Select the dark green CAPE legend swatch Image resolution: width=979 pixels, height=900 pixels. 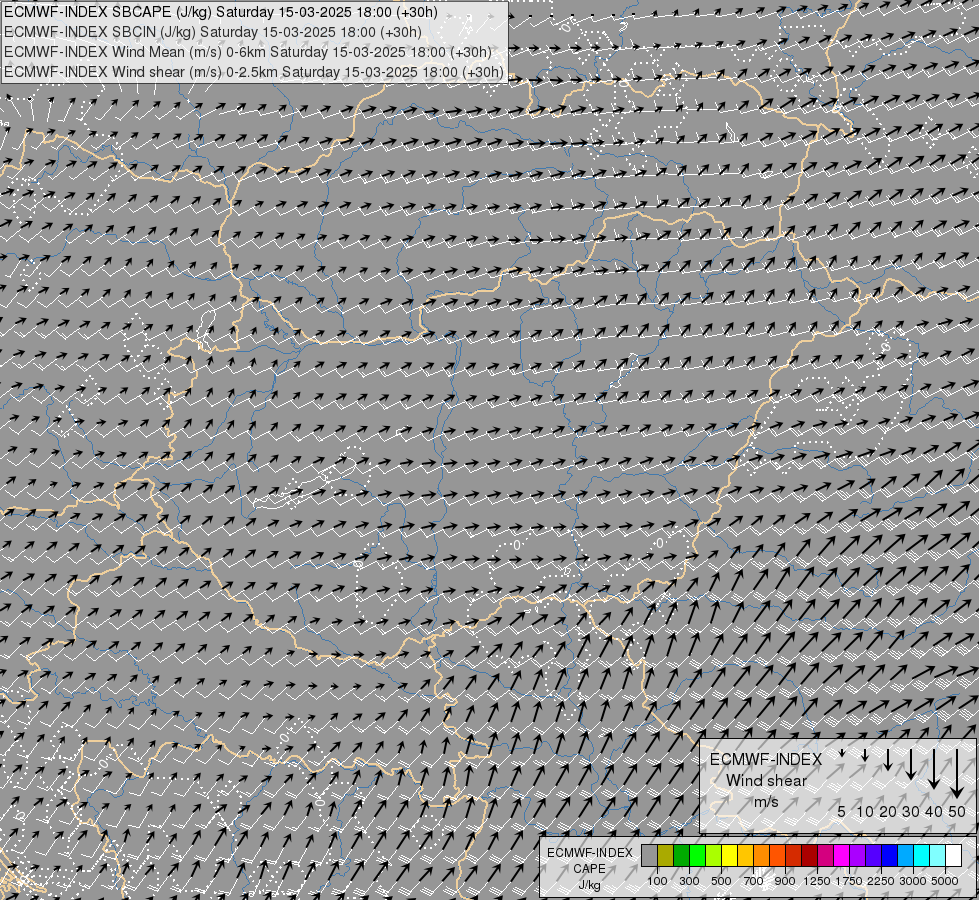coord(681,855)
